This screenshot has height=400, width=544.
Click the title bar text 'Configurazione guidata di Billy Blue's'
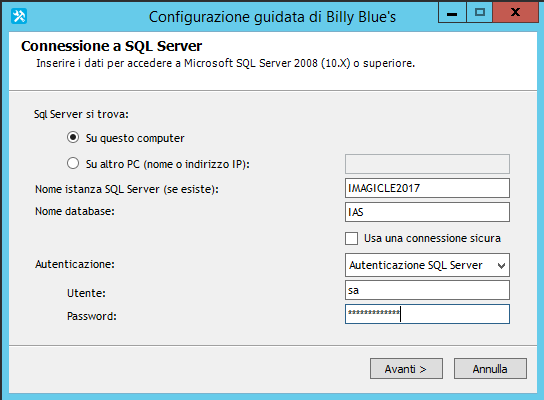(272, 17)
